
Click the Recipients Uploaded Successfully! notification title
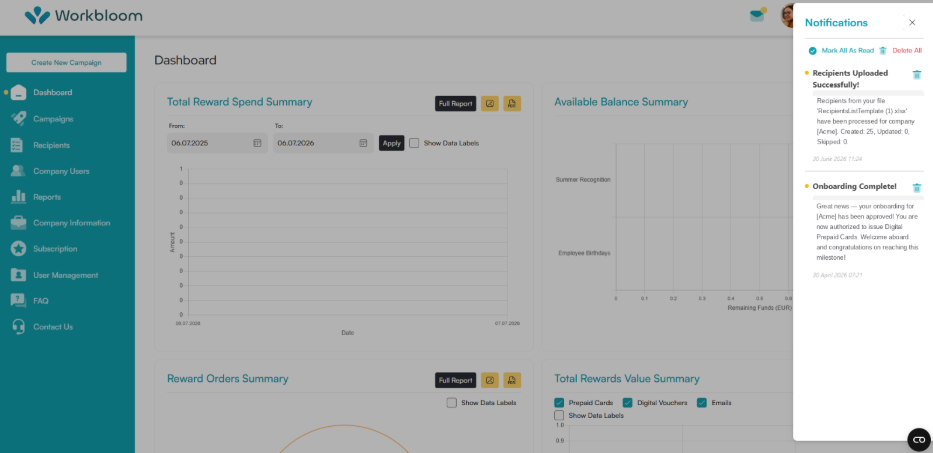point(850,79)
